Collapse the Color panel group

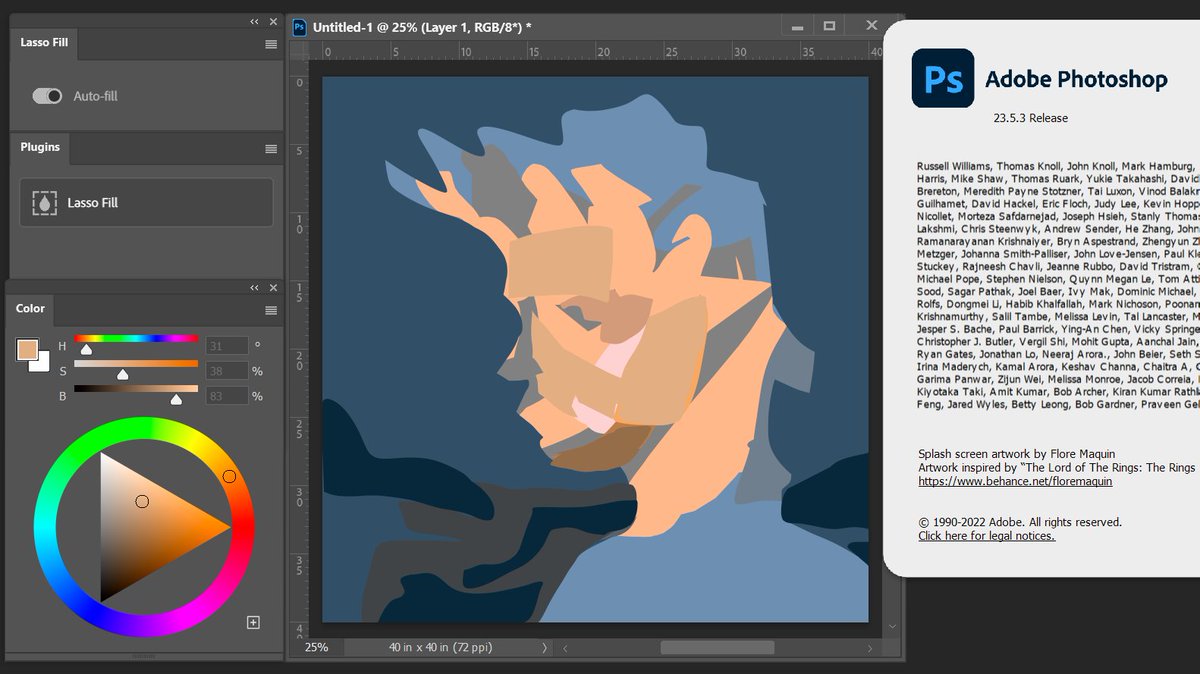click(255, 288)
